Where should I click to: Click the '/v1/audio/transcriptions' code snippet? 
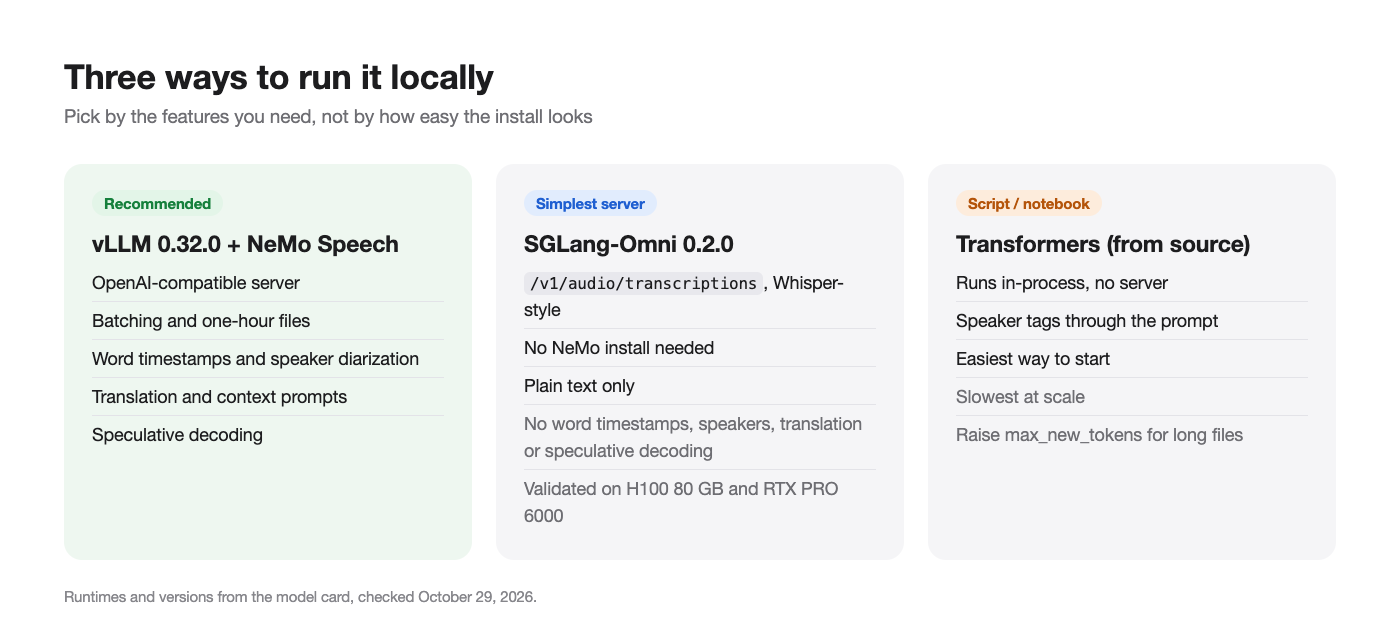point(643,283)
